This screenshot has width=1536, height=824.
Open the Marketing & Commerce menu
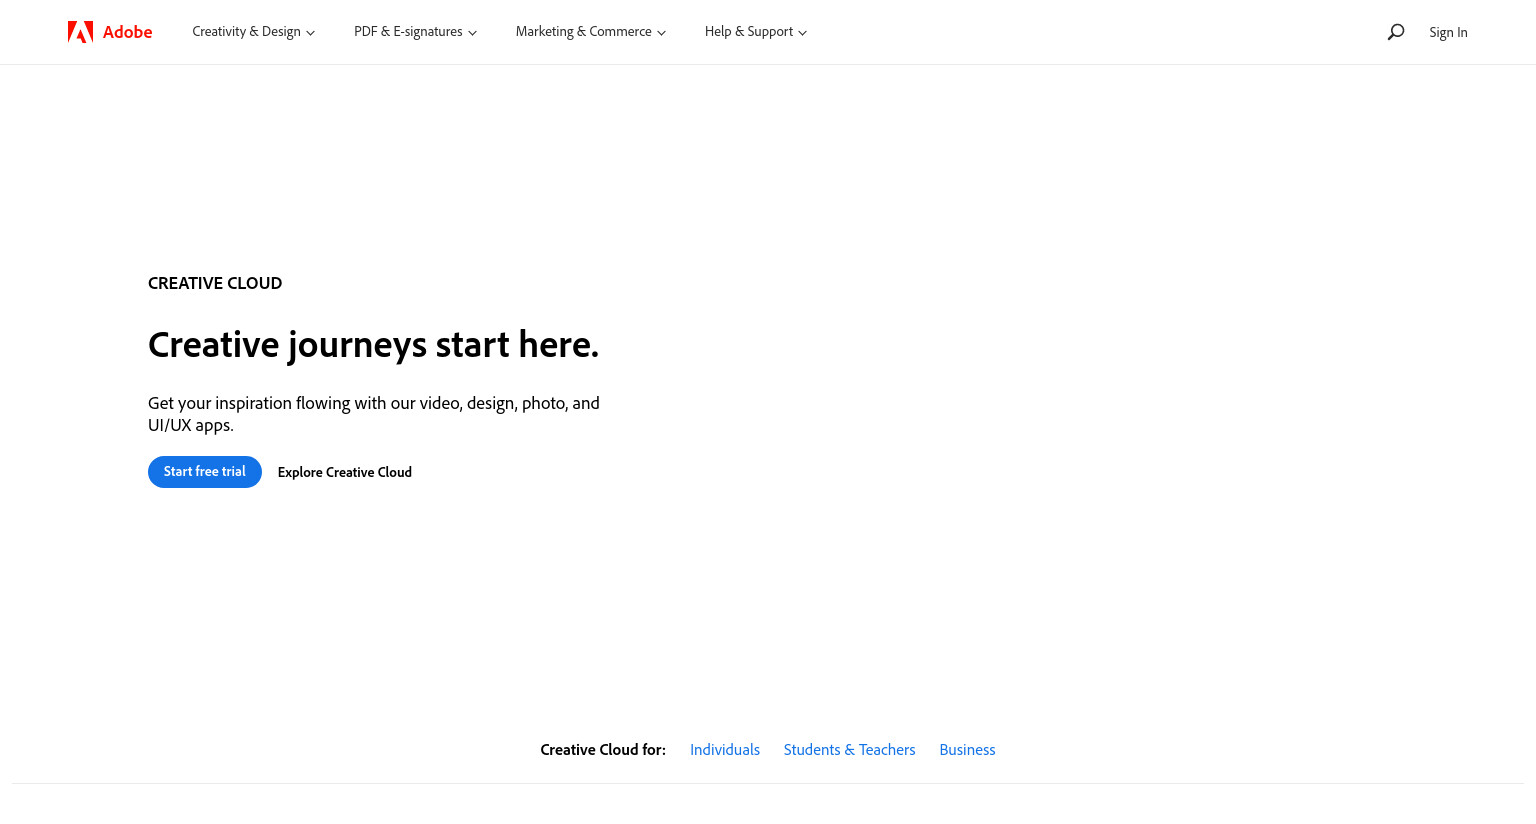pos(590,32)
